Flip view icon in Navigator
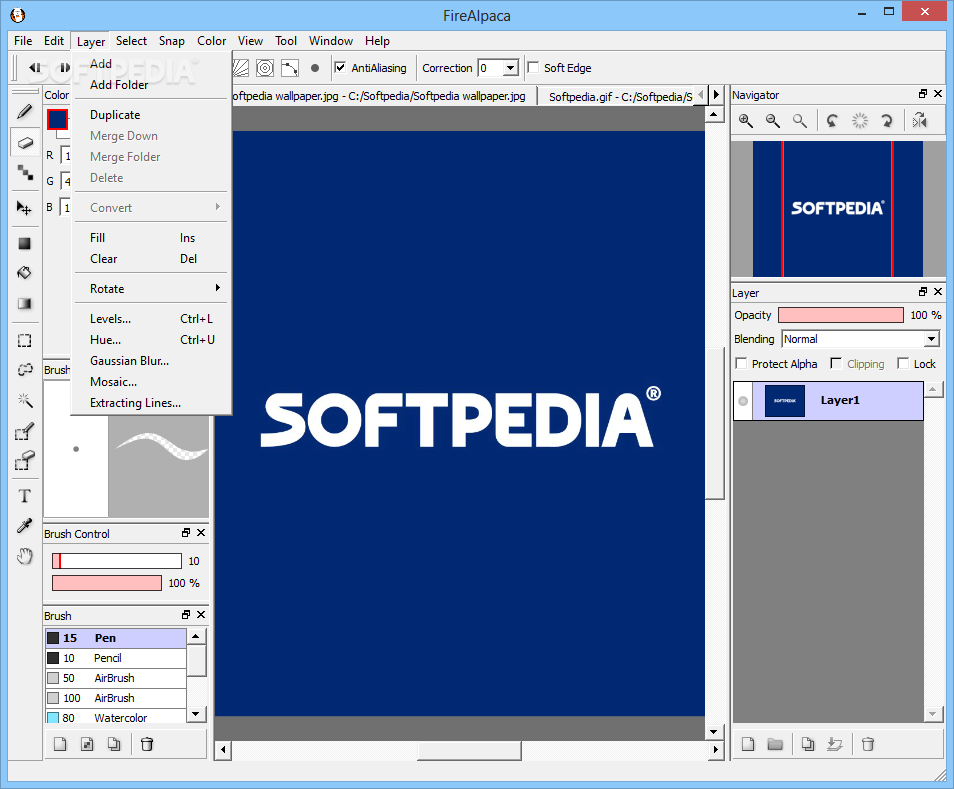 pyautogui.click(x=919, y=120)
